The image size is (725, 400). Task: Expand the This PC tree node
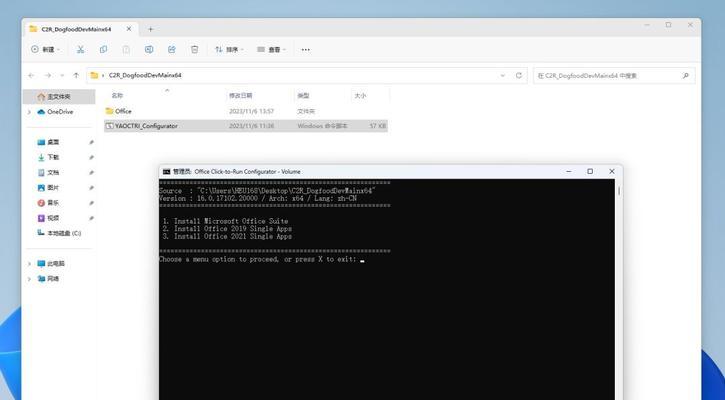coord(30,264)
